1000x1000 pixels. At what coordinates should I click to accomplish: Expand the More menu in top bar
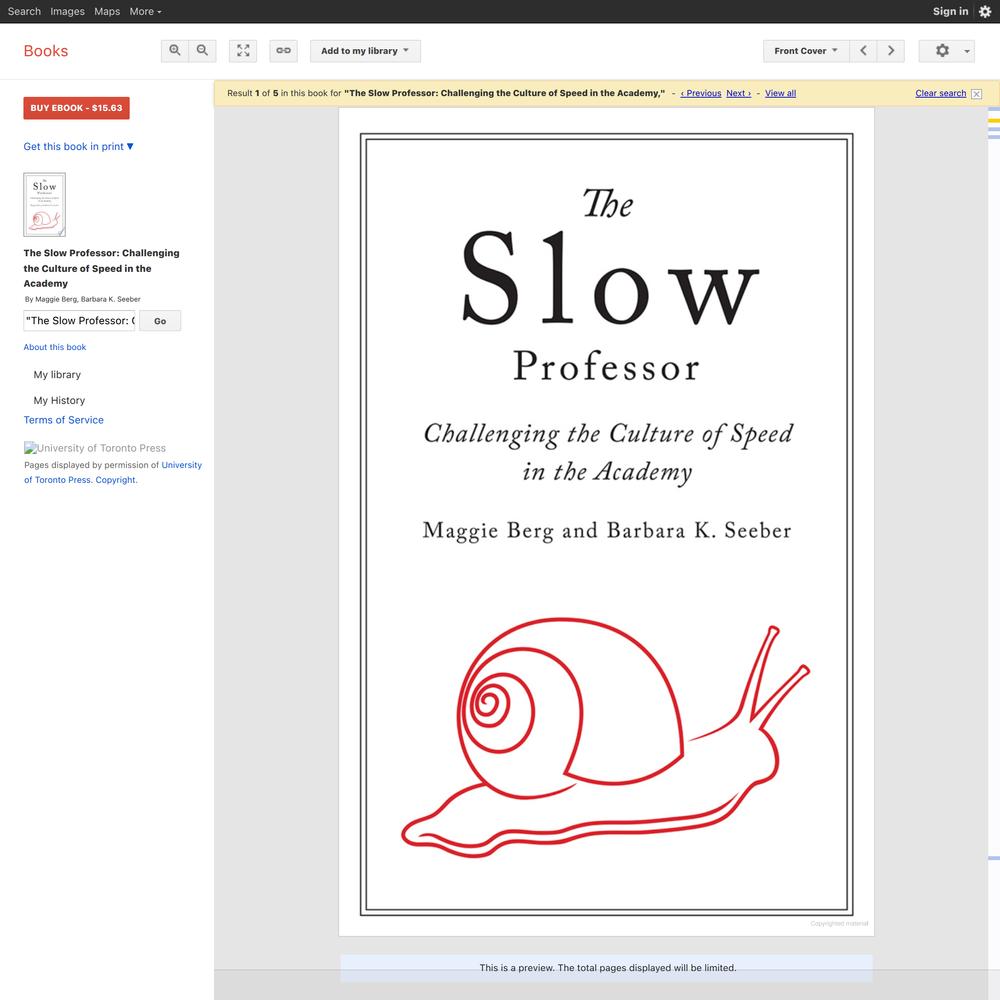pos(145,11)
